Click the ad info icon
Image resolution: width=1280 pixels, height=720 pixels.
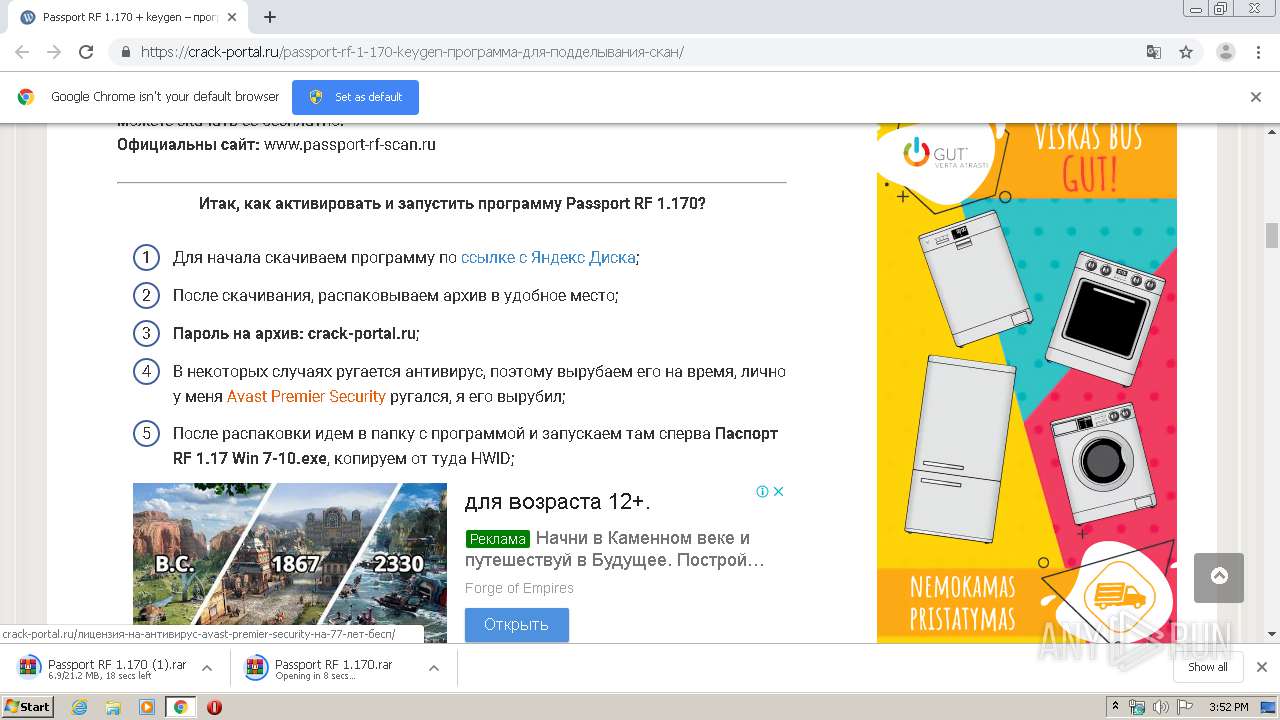pyautogui.click(x=762, y=491)
